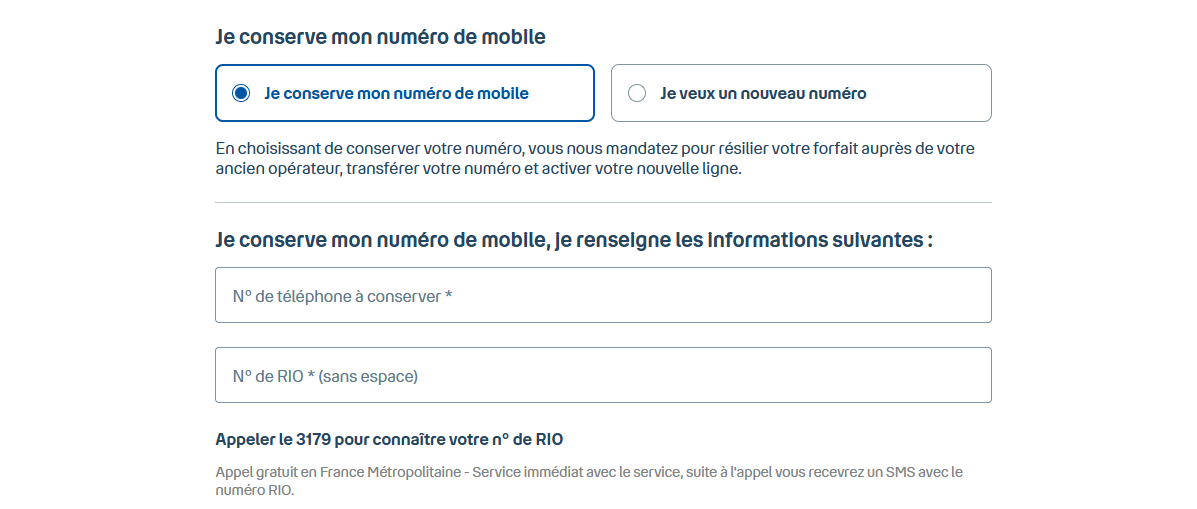The image size is (1197, 509).
Task: Click empty right area of the keep-number option card
Action: (565, 93)
